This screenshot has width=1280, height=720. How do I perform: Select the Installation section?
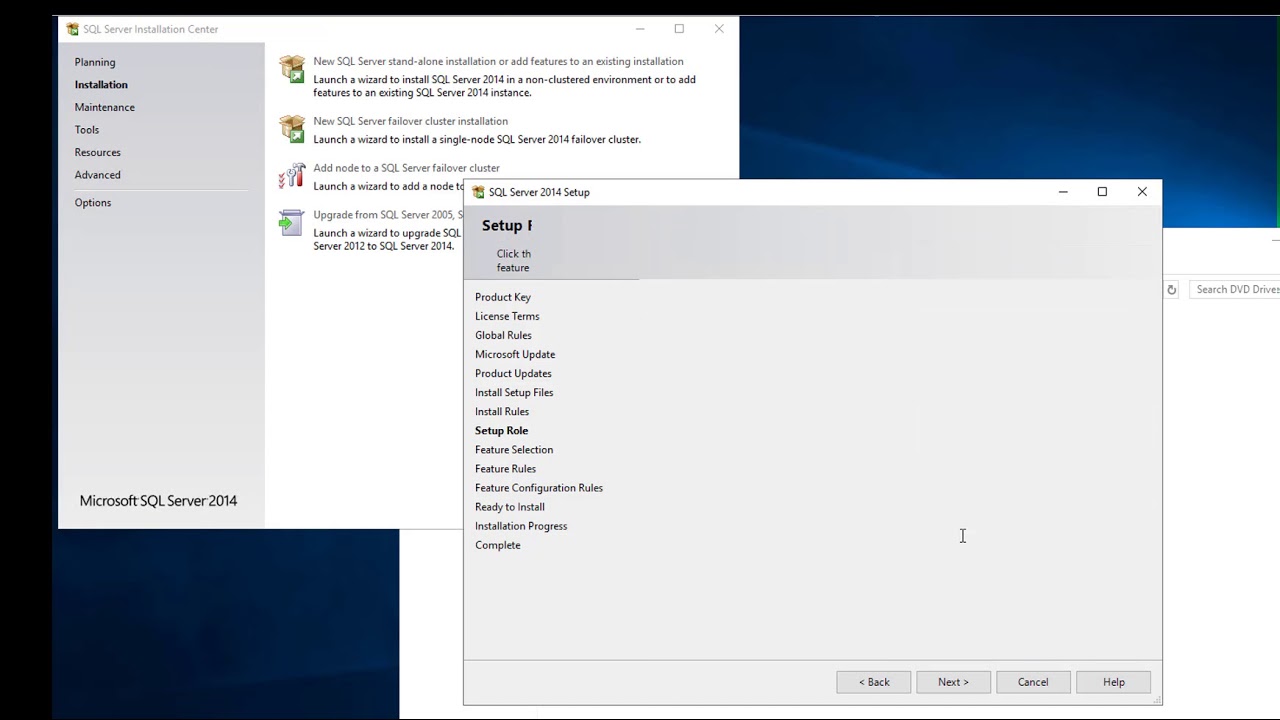(x=101, y=85)
